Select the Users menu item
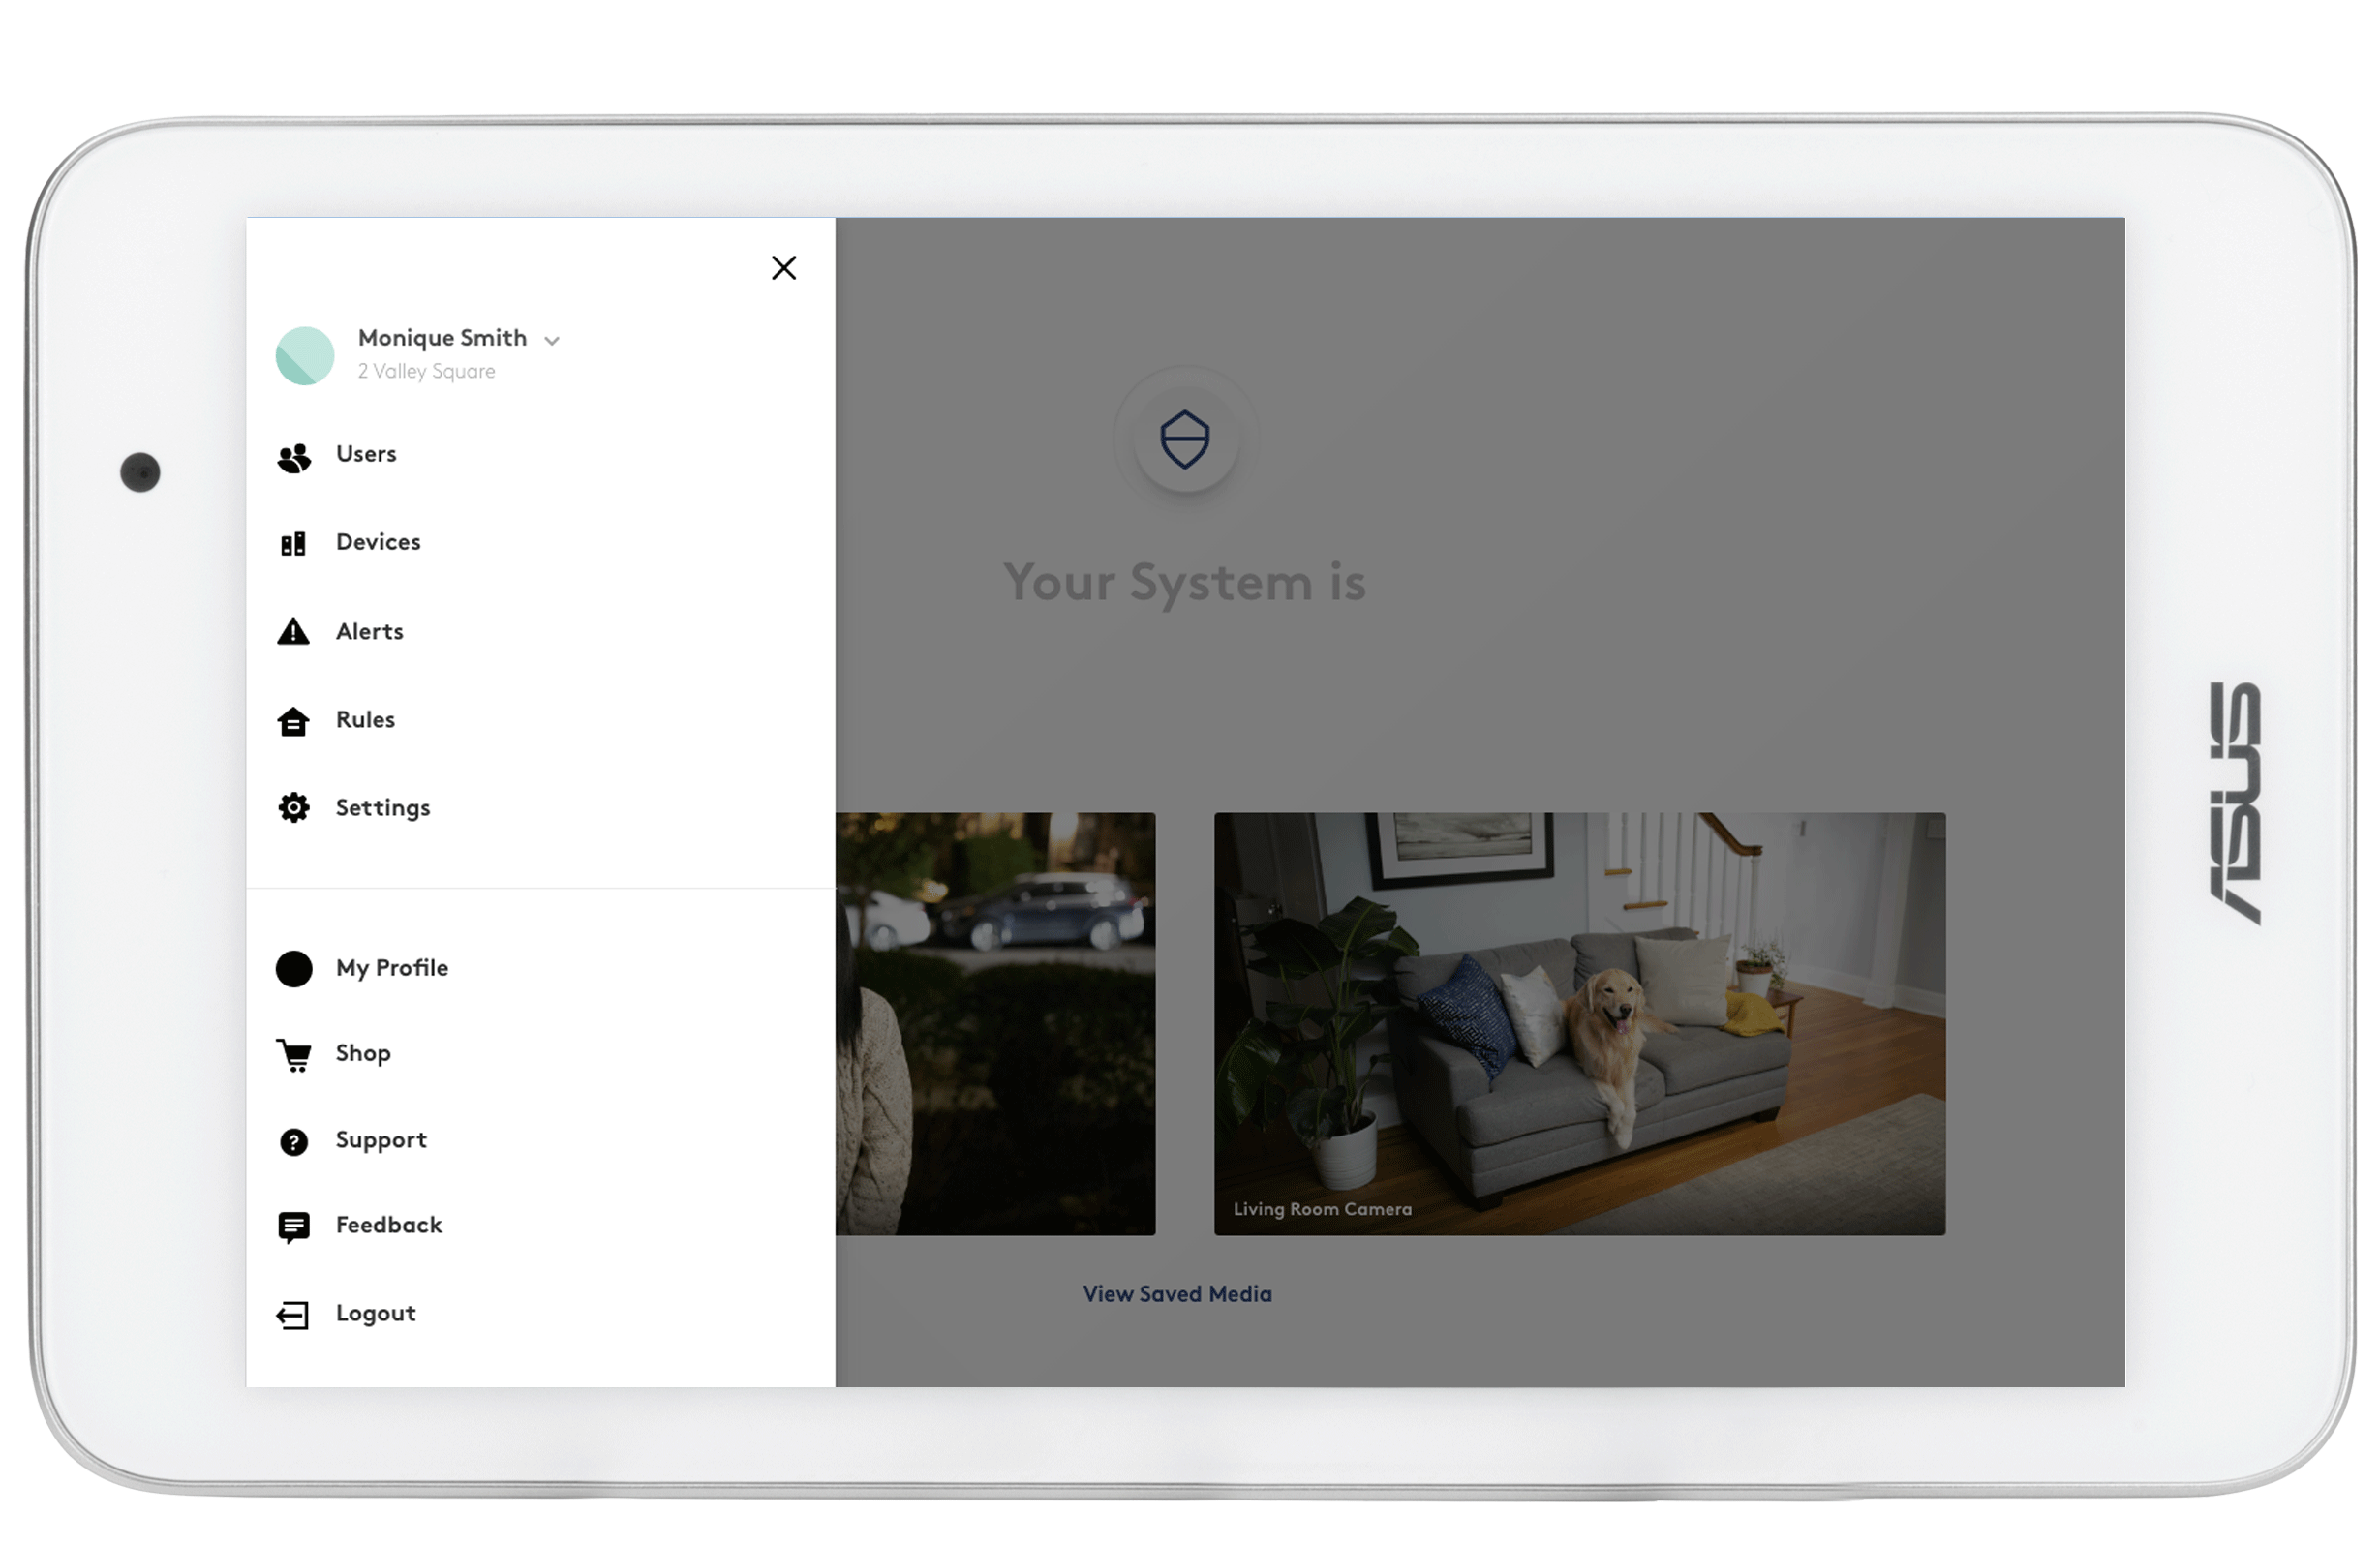This screenshot has width=2380, height=1545. [364, 453]
